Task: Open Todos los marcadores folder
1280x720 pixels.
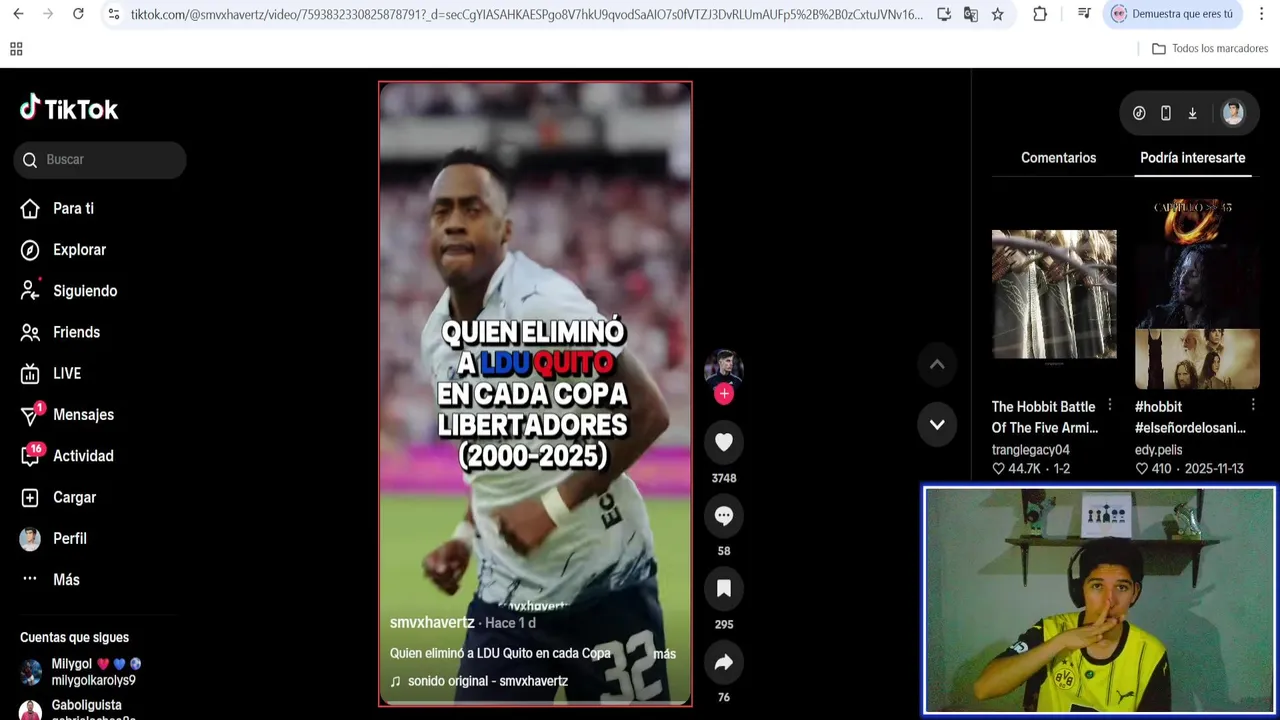Action: (1210, 49)
